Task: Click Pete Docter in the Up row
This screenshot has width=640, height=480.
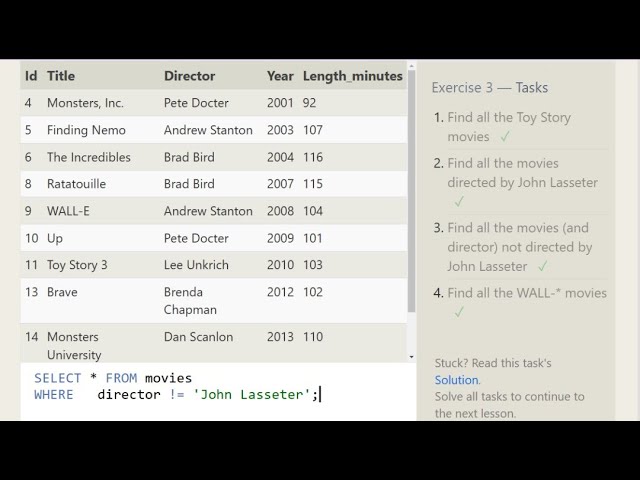Action: [196, 238]
